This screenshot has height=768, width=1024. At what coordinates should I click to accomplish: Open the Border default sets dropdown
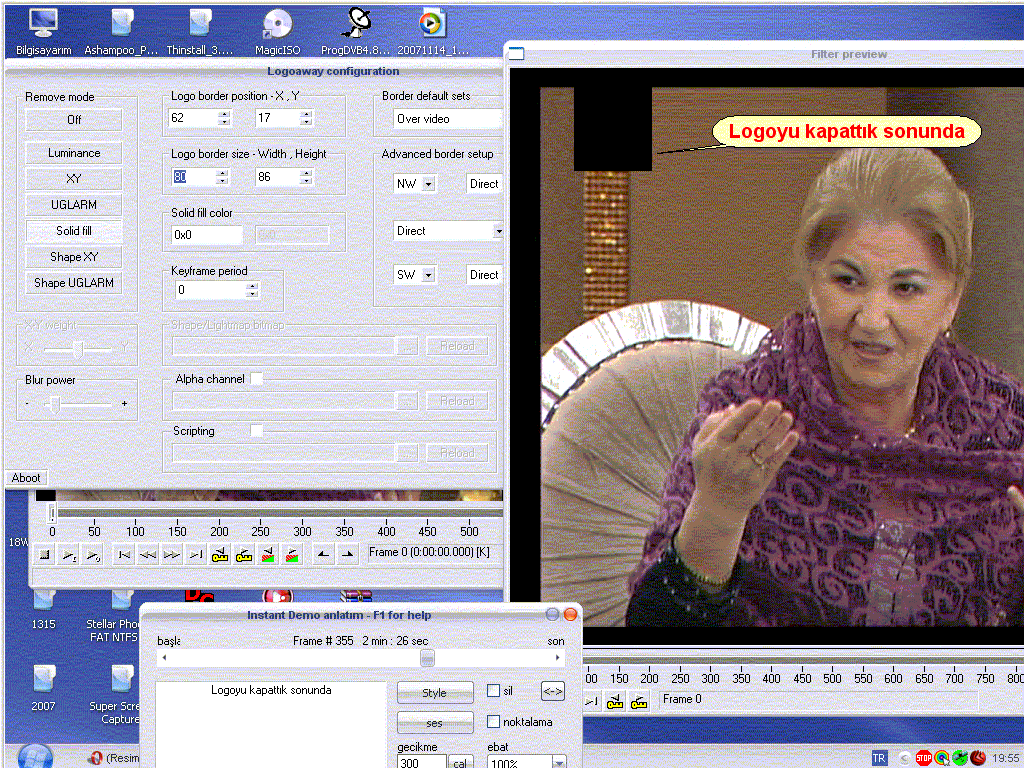tap(448, 119)
